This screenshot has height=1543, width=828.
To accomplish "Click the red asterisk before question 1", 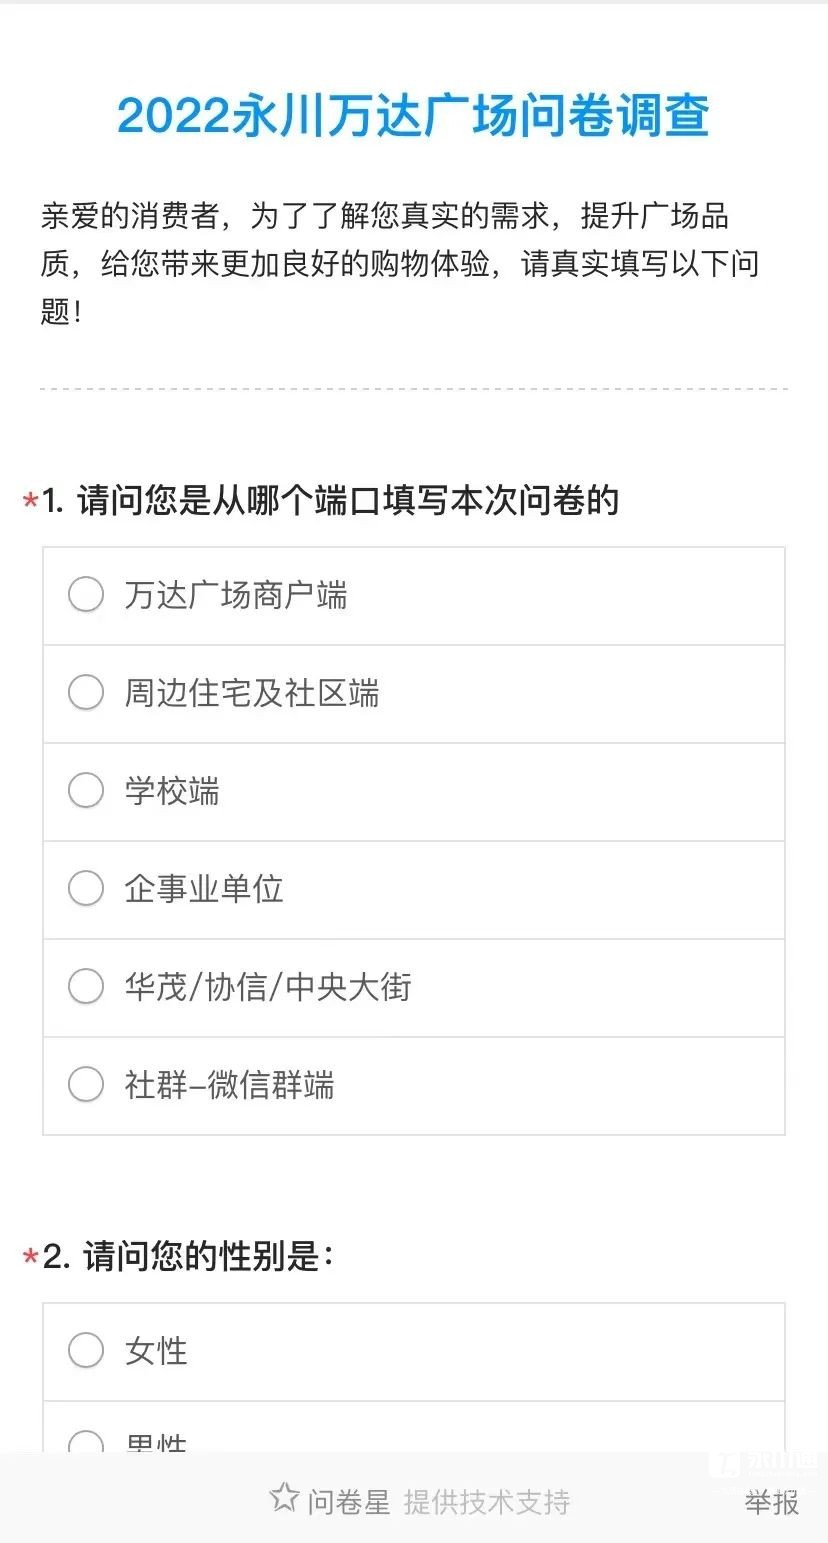I will 30,501.
